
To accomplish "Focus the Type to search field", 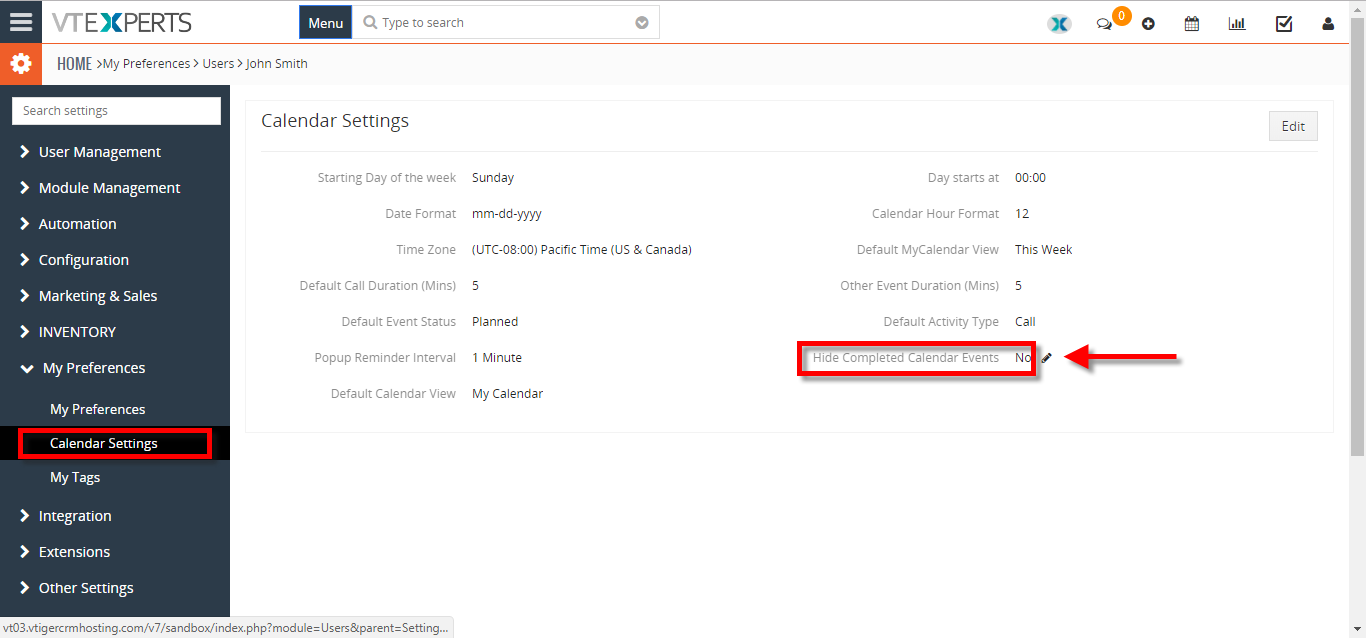I will point(505,23).
